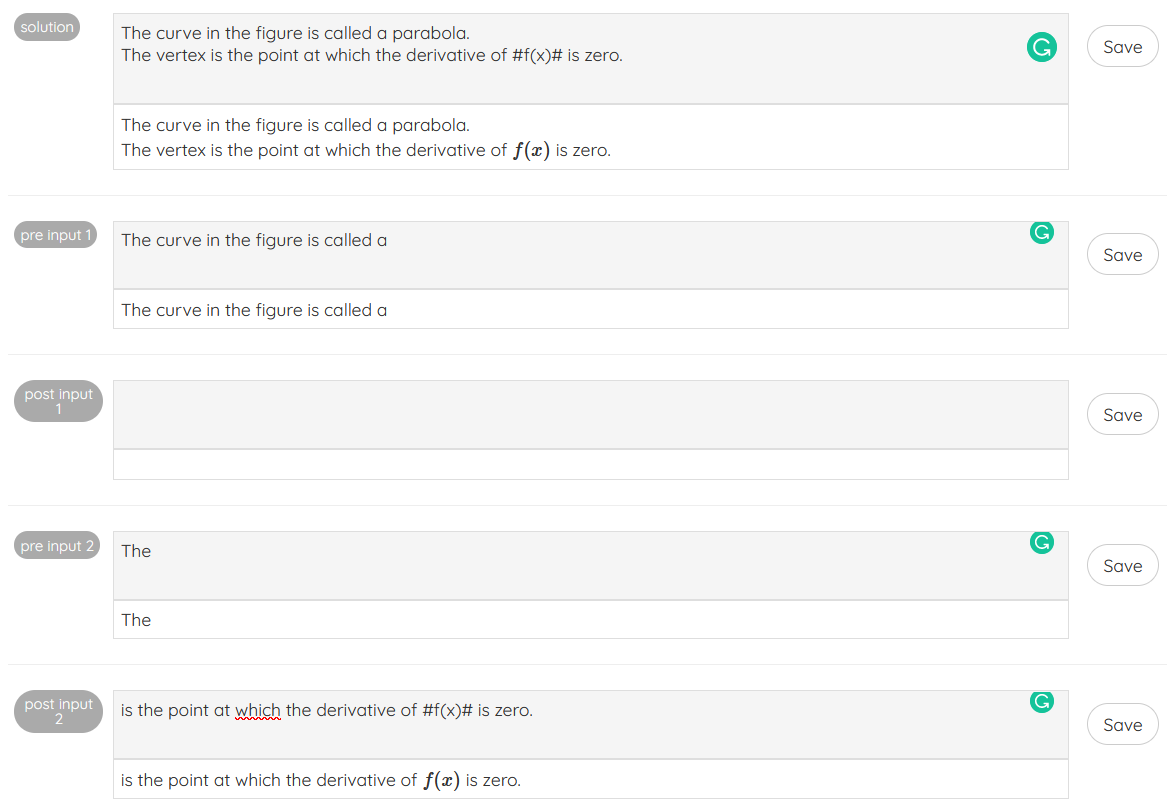Save the empty post input 1 field

(x=1121, y=414)
